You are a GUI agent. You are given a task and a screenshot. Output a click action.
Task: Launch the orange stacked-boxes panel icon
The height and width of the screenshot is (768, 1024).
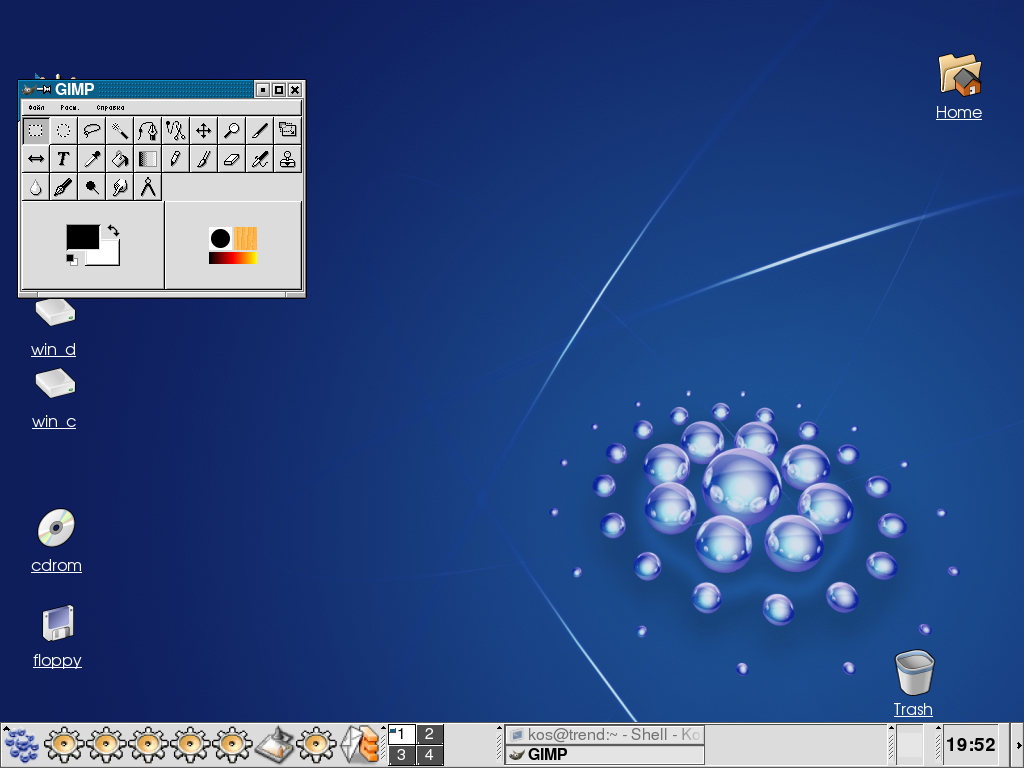[x=360, y=745]
